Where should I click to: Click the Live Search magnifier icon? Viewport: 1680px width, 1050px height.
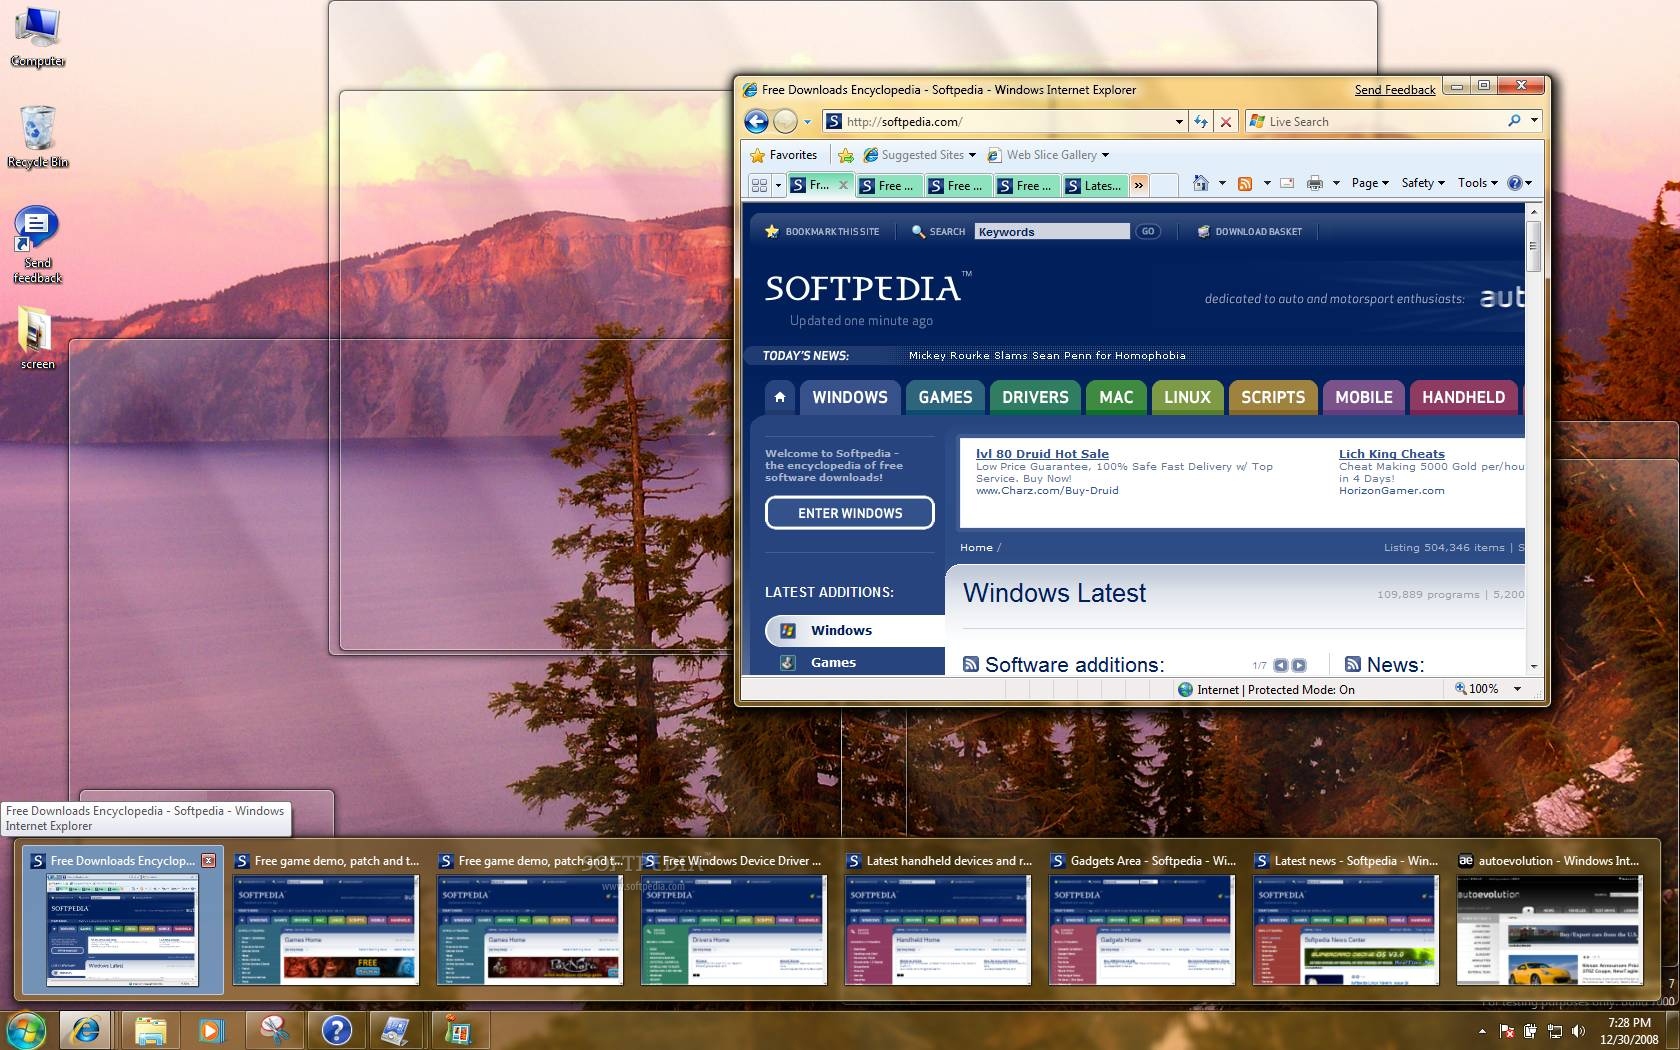(x=1514, y=121)
